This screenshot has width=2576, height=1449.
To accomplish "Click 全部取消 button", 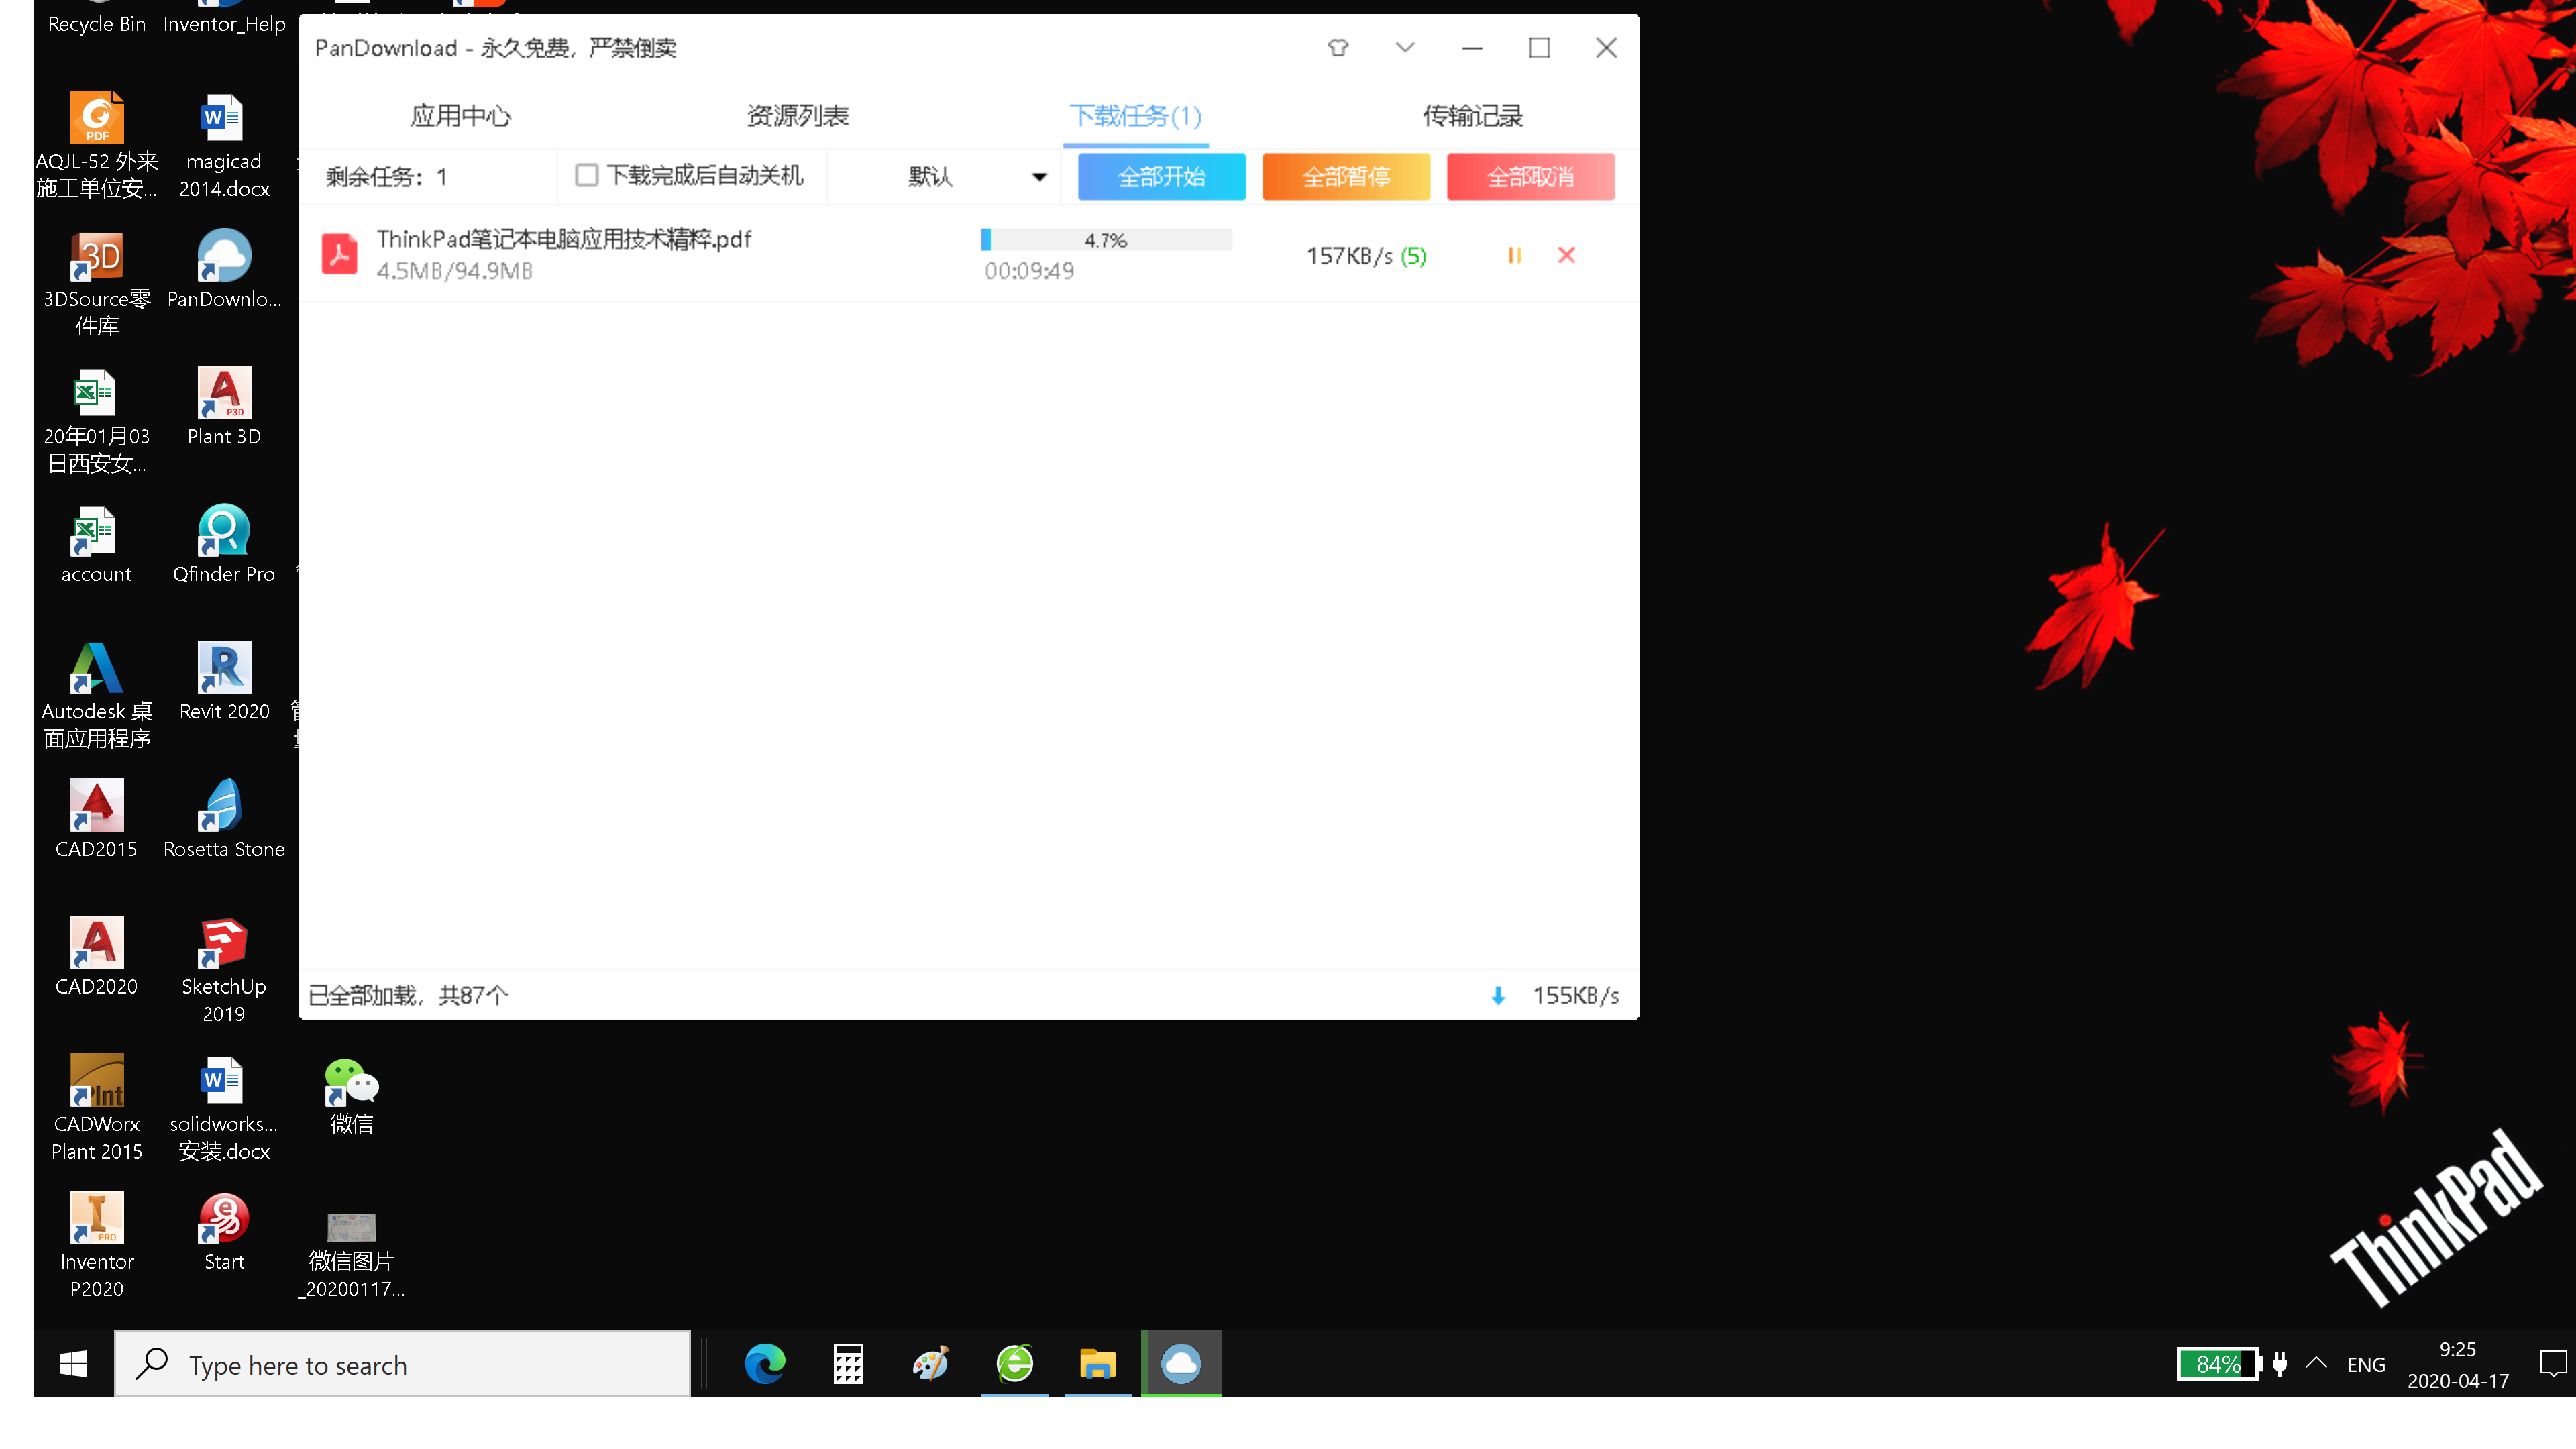I will click(1530, 177).
